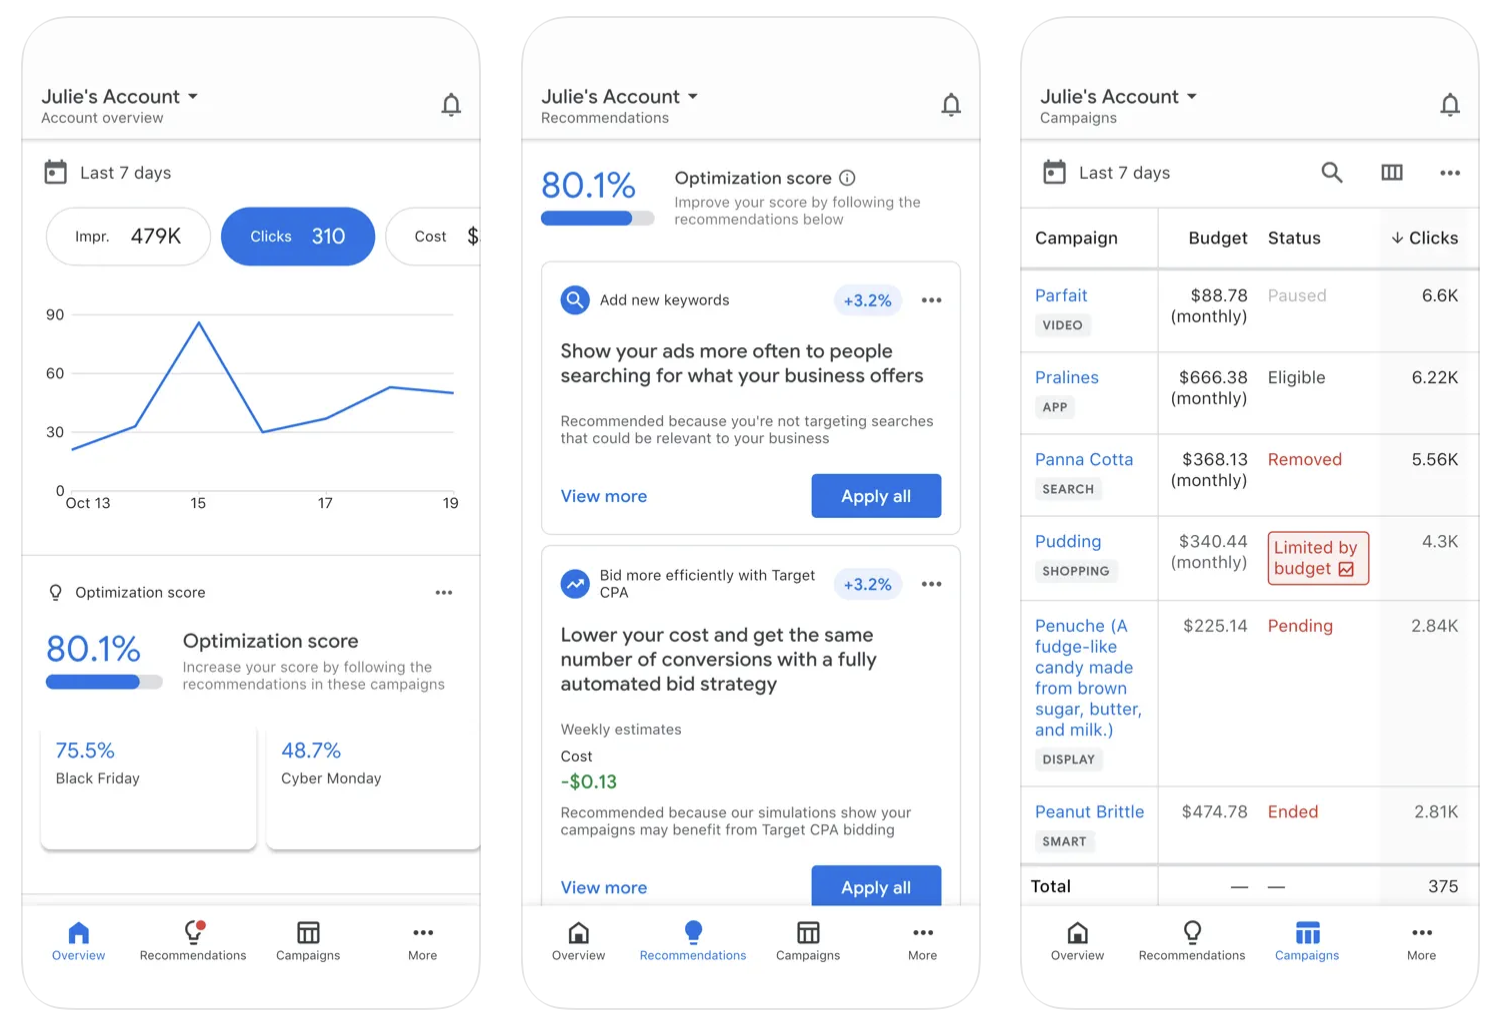Click the 80.1% optimization progress bar
Image resolution: width=1502 pixels, height=1023 pixels.
point(597,218)
